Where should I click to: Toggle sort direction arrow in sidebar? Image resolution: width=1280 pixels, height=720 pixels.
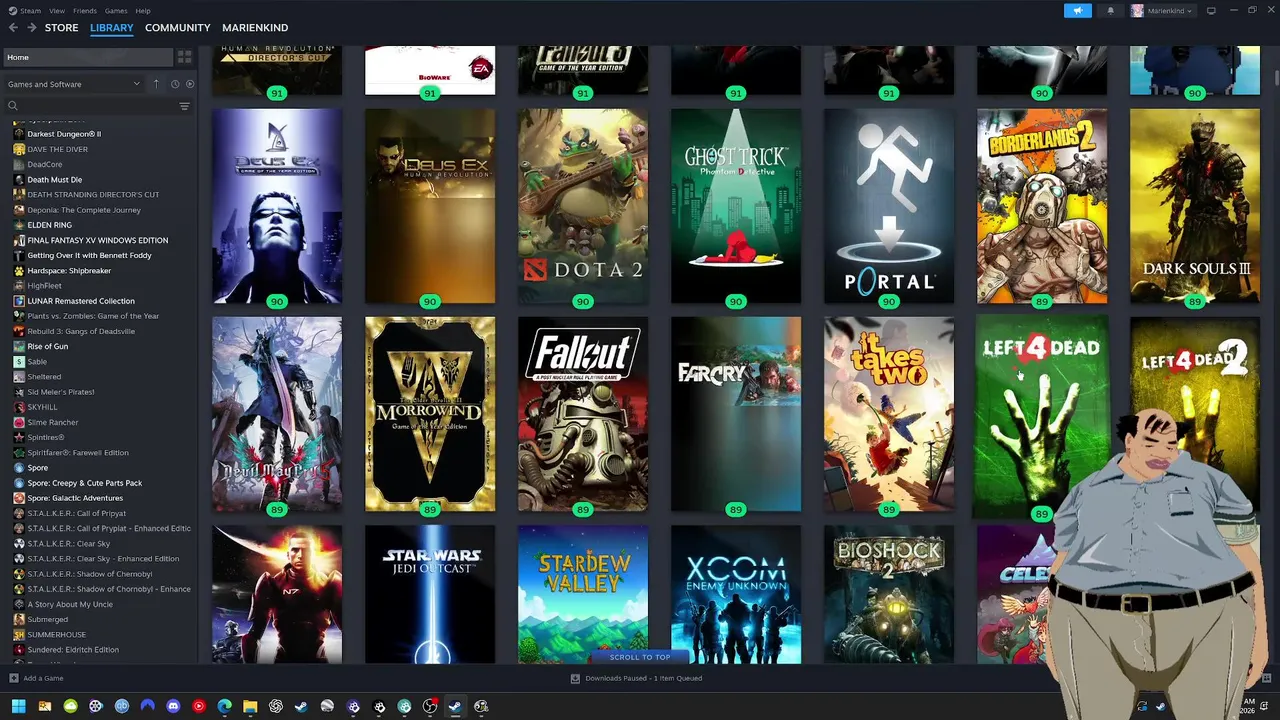[156, 84]
